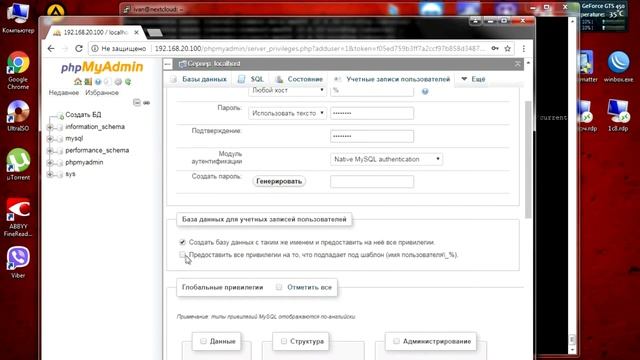
Task: Uncheck create database with same name checkbox
Action: pos(182,242)
